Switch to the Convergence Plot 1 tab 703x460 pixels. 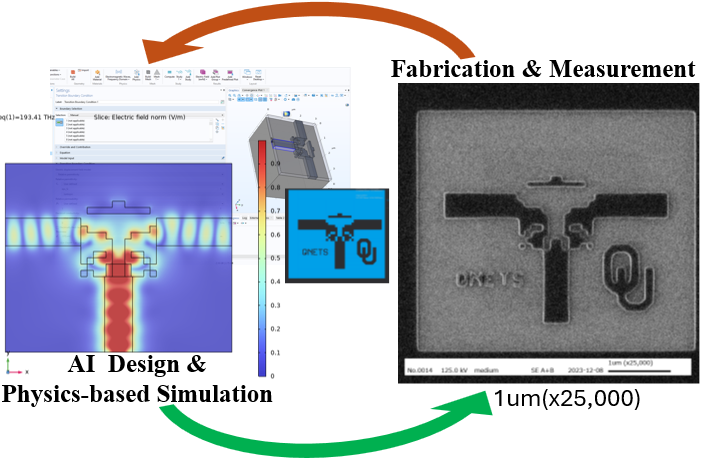pos(253,91)
